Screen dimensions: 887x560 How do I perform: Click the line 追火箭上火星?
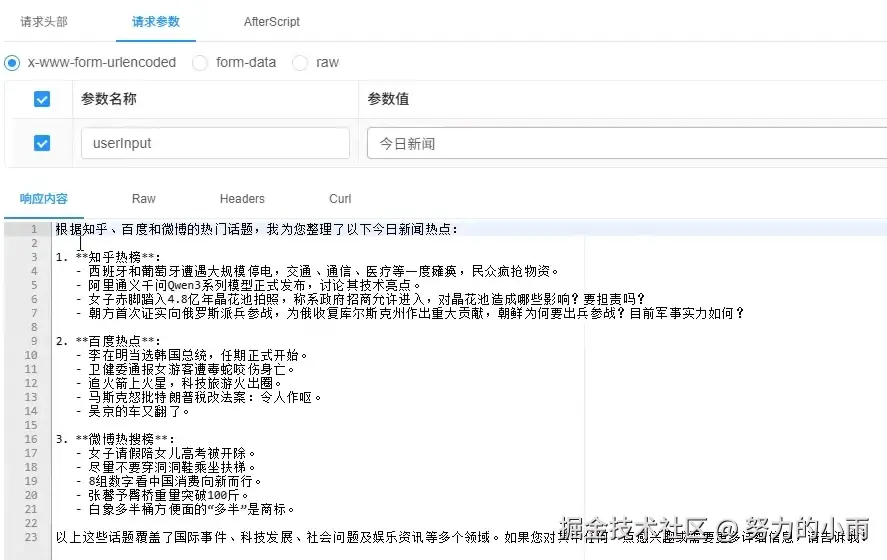[179, 384]
